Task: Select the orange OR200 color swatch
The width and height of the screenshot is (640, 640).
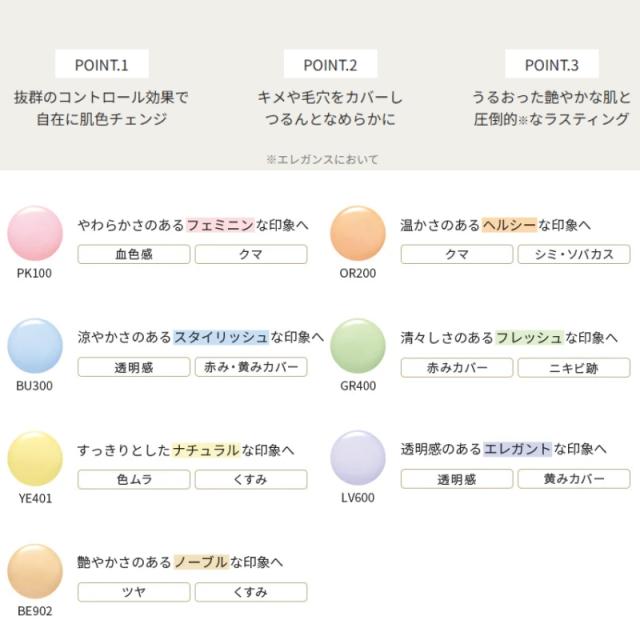Action: click(358, 233)
